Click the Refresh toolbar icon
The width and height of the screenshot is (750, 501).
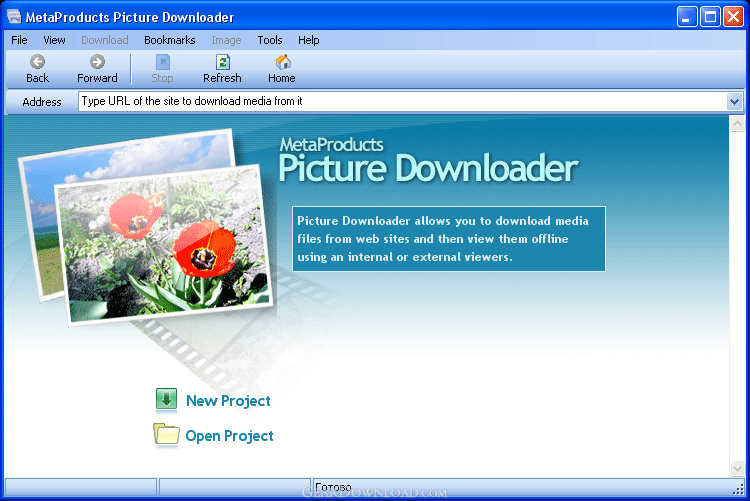pyautogui.click(x=222, y=62)
